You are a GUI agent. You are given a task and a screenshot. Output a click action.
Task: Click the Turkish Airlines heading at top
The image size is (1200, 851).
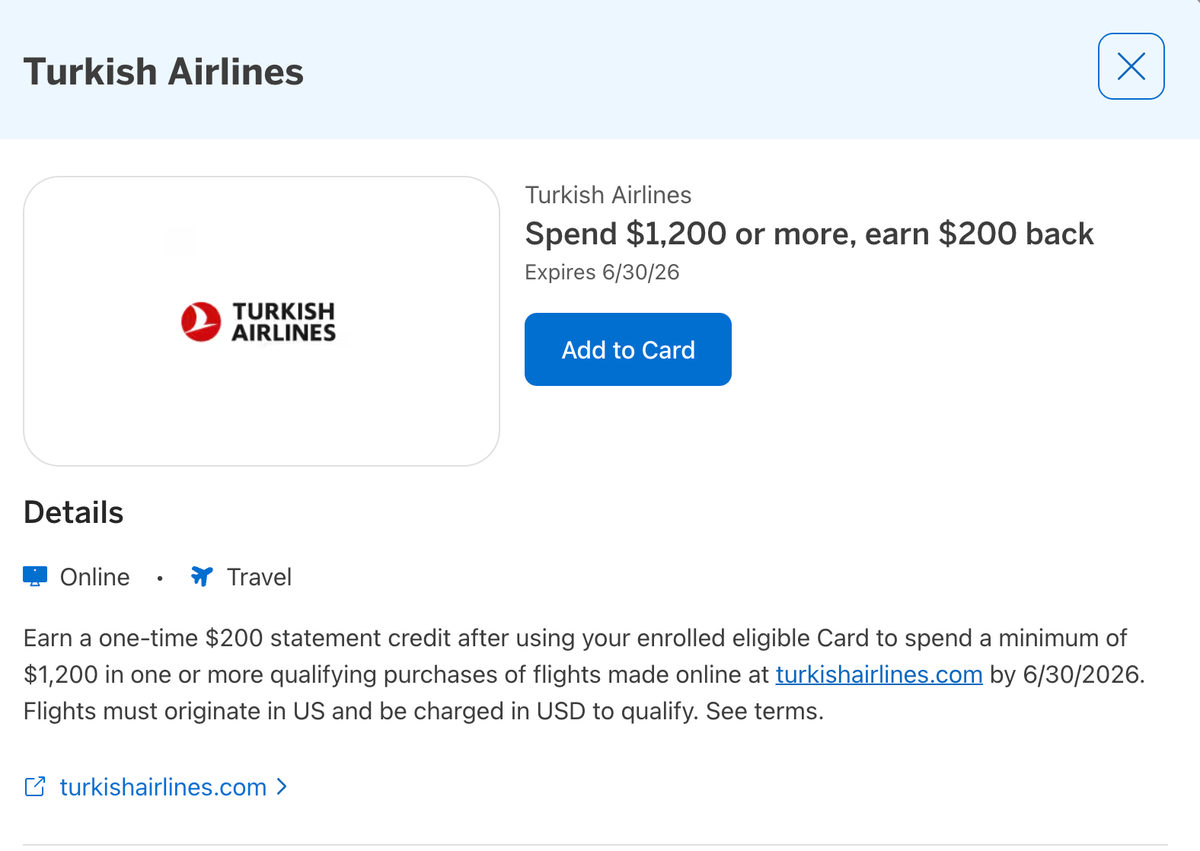coord(163,71)
